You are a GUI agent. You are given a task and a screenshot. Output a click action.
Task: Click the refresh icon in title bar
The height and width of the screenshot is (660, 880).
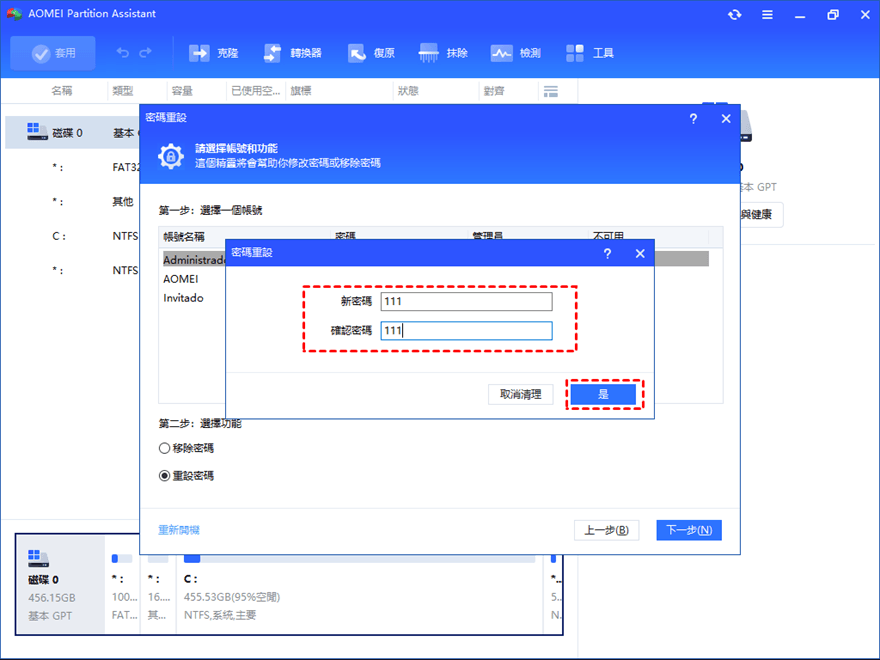point(735,15)
